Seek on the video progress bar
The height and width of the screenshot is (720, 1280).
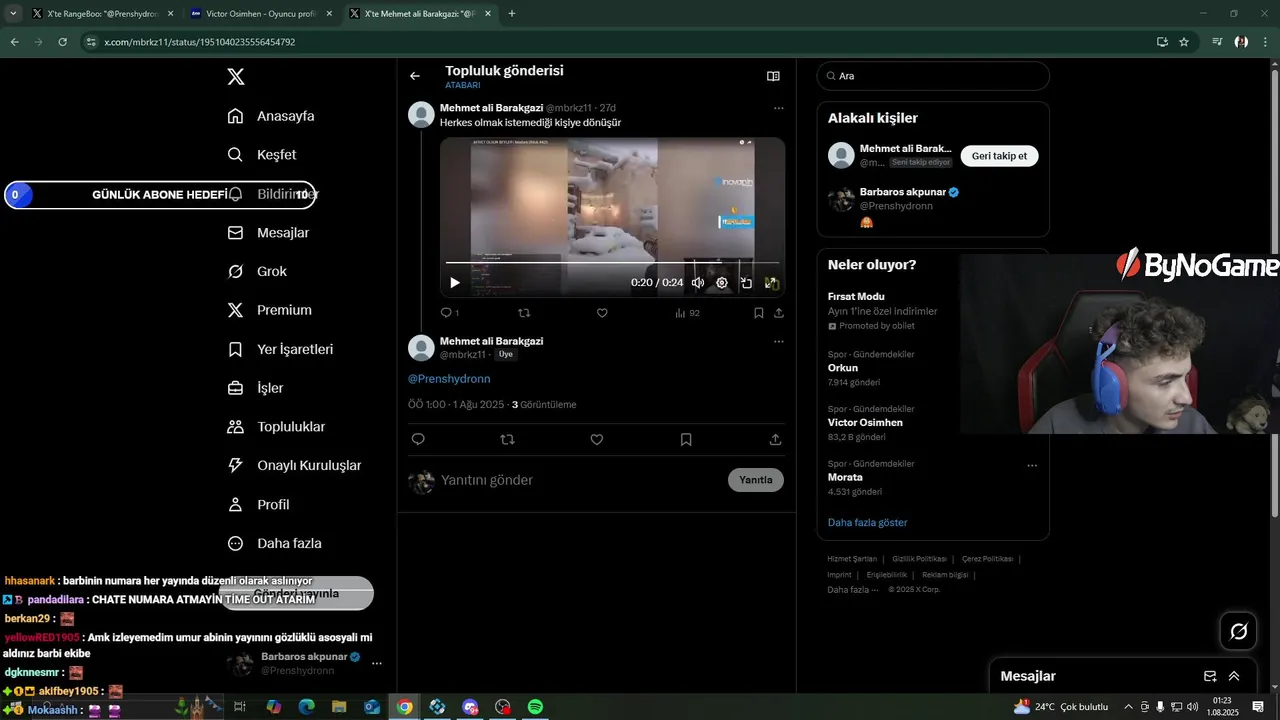click(612, 263)
